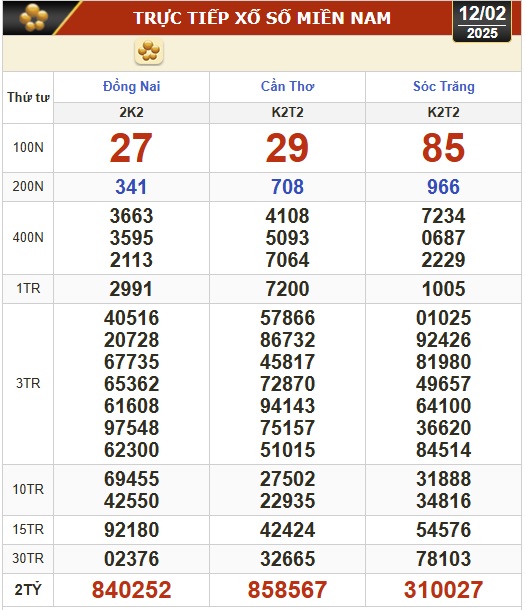
Task: Select the 15TR number 54576
Action: pos(444,530)
